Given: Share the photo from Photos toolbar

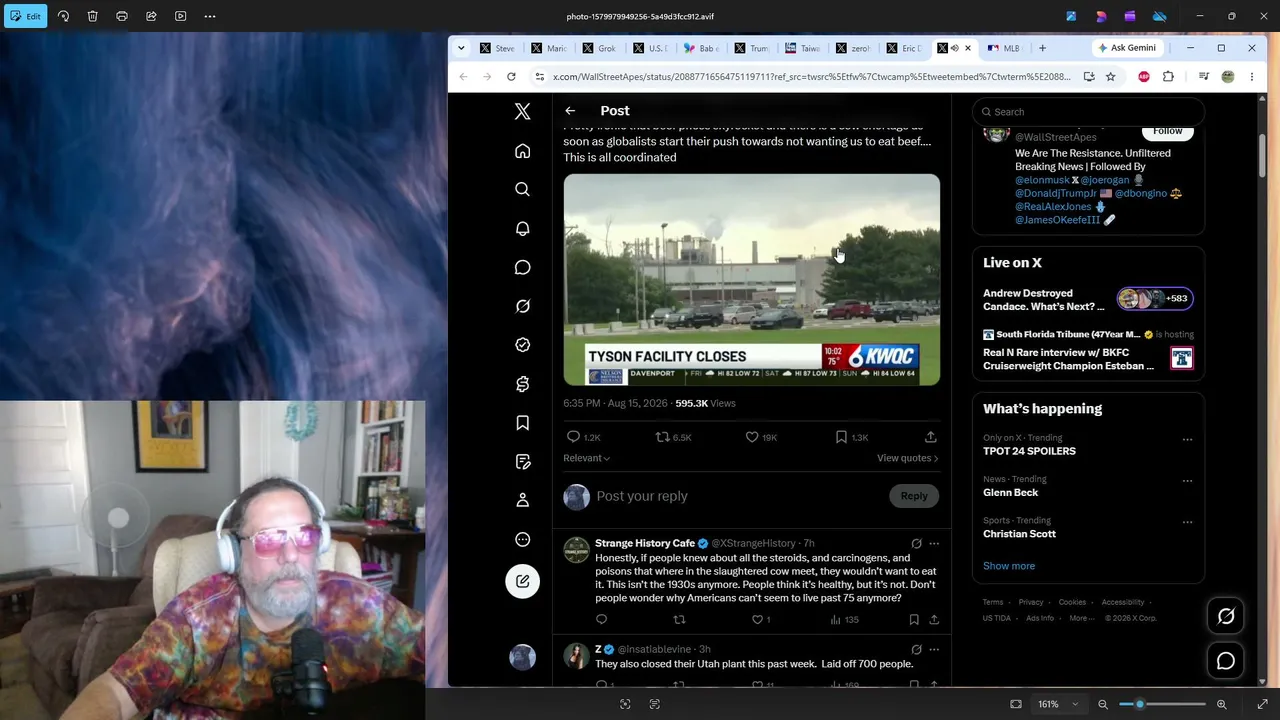Looking at the screenshot, I should [151, 16].
